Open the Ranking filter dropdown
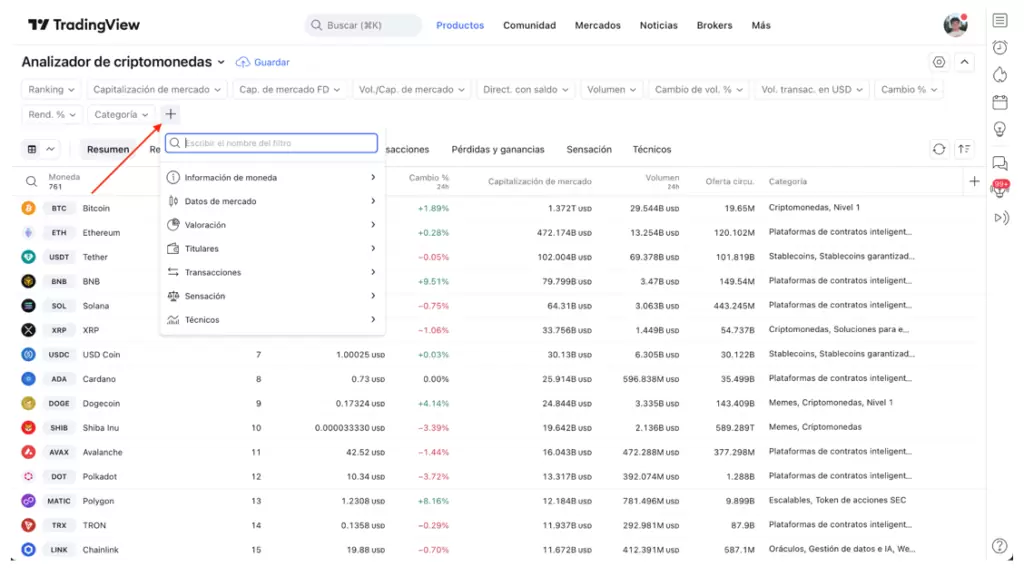The width and height of the screenshot is (1024, 576). 51,89
